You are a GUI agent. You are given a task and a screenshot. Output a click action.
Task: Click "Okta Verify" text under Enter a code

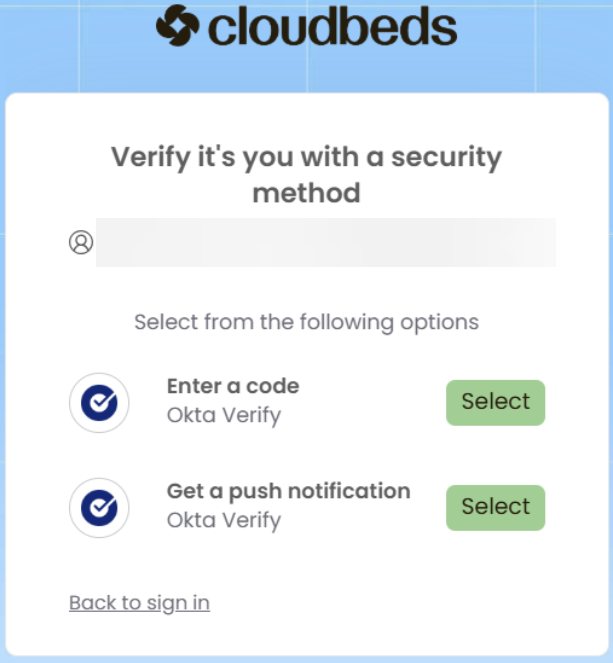pyautogui.click(x=224, y=414)
